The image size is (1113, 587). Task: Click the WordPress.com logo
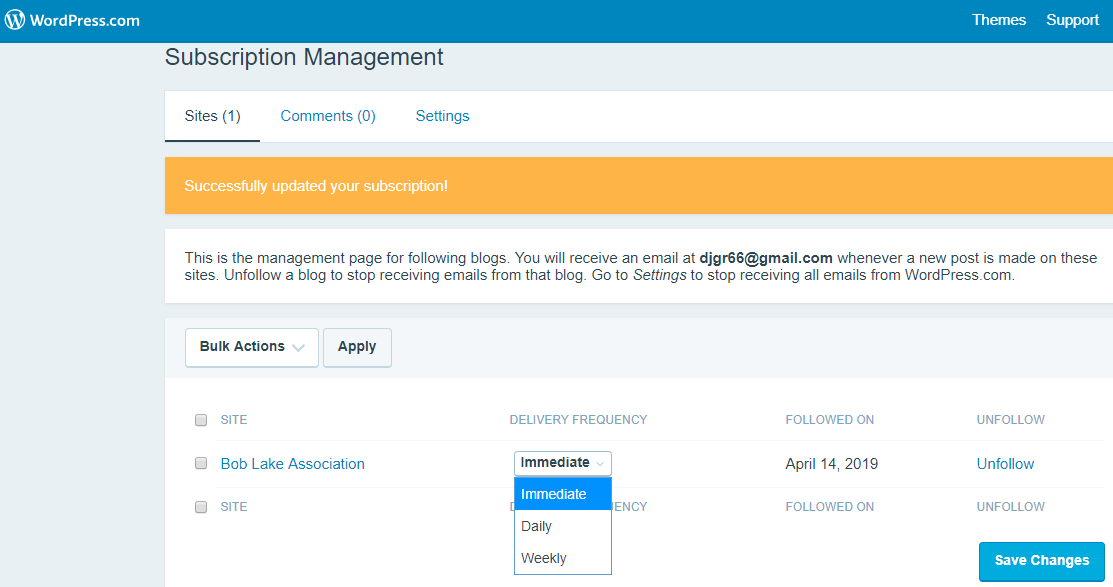[x=72, y=20]
